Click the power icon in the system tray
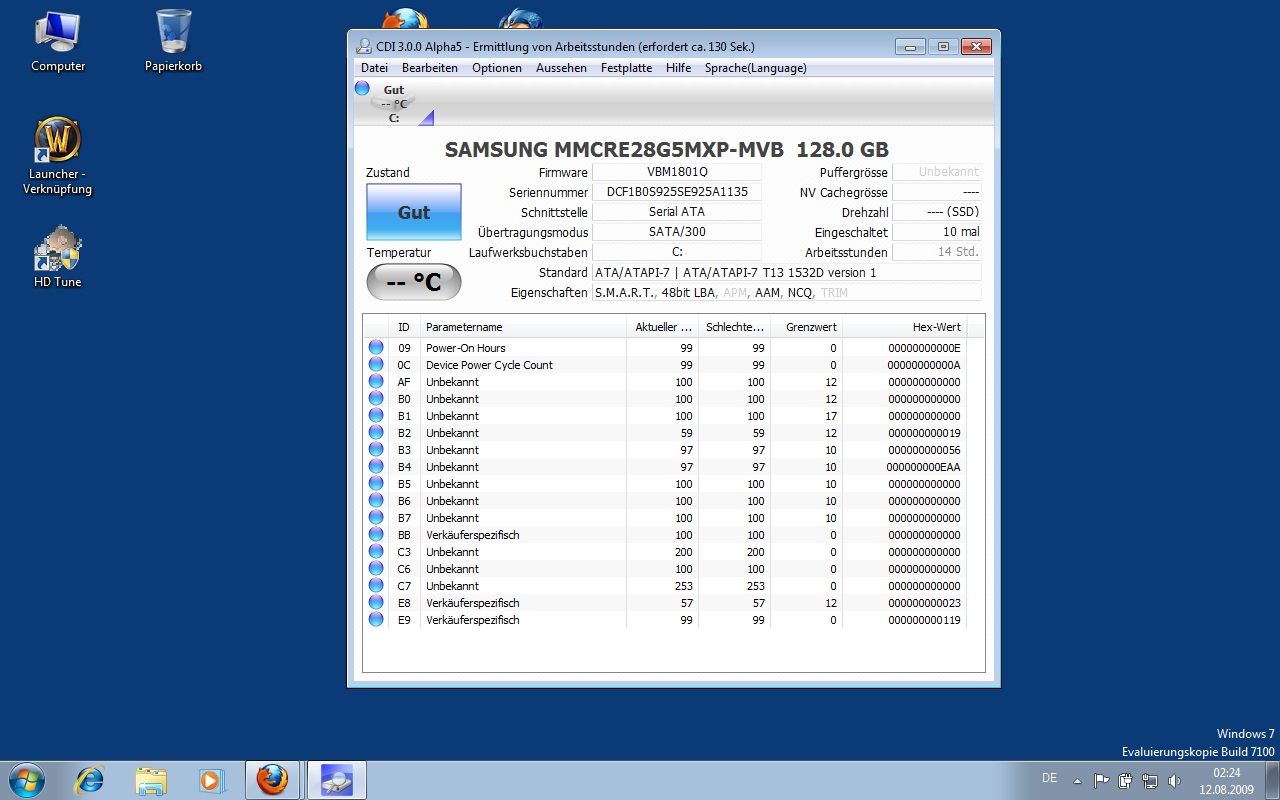Image resolution: width=1280 pixels, height=800 pixels. click(x=1126, y=780)
